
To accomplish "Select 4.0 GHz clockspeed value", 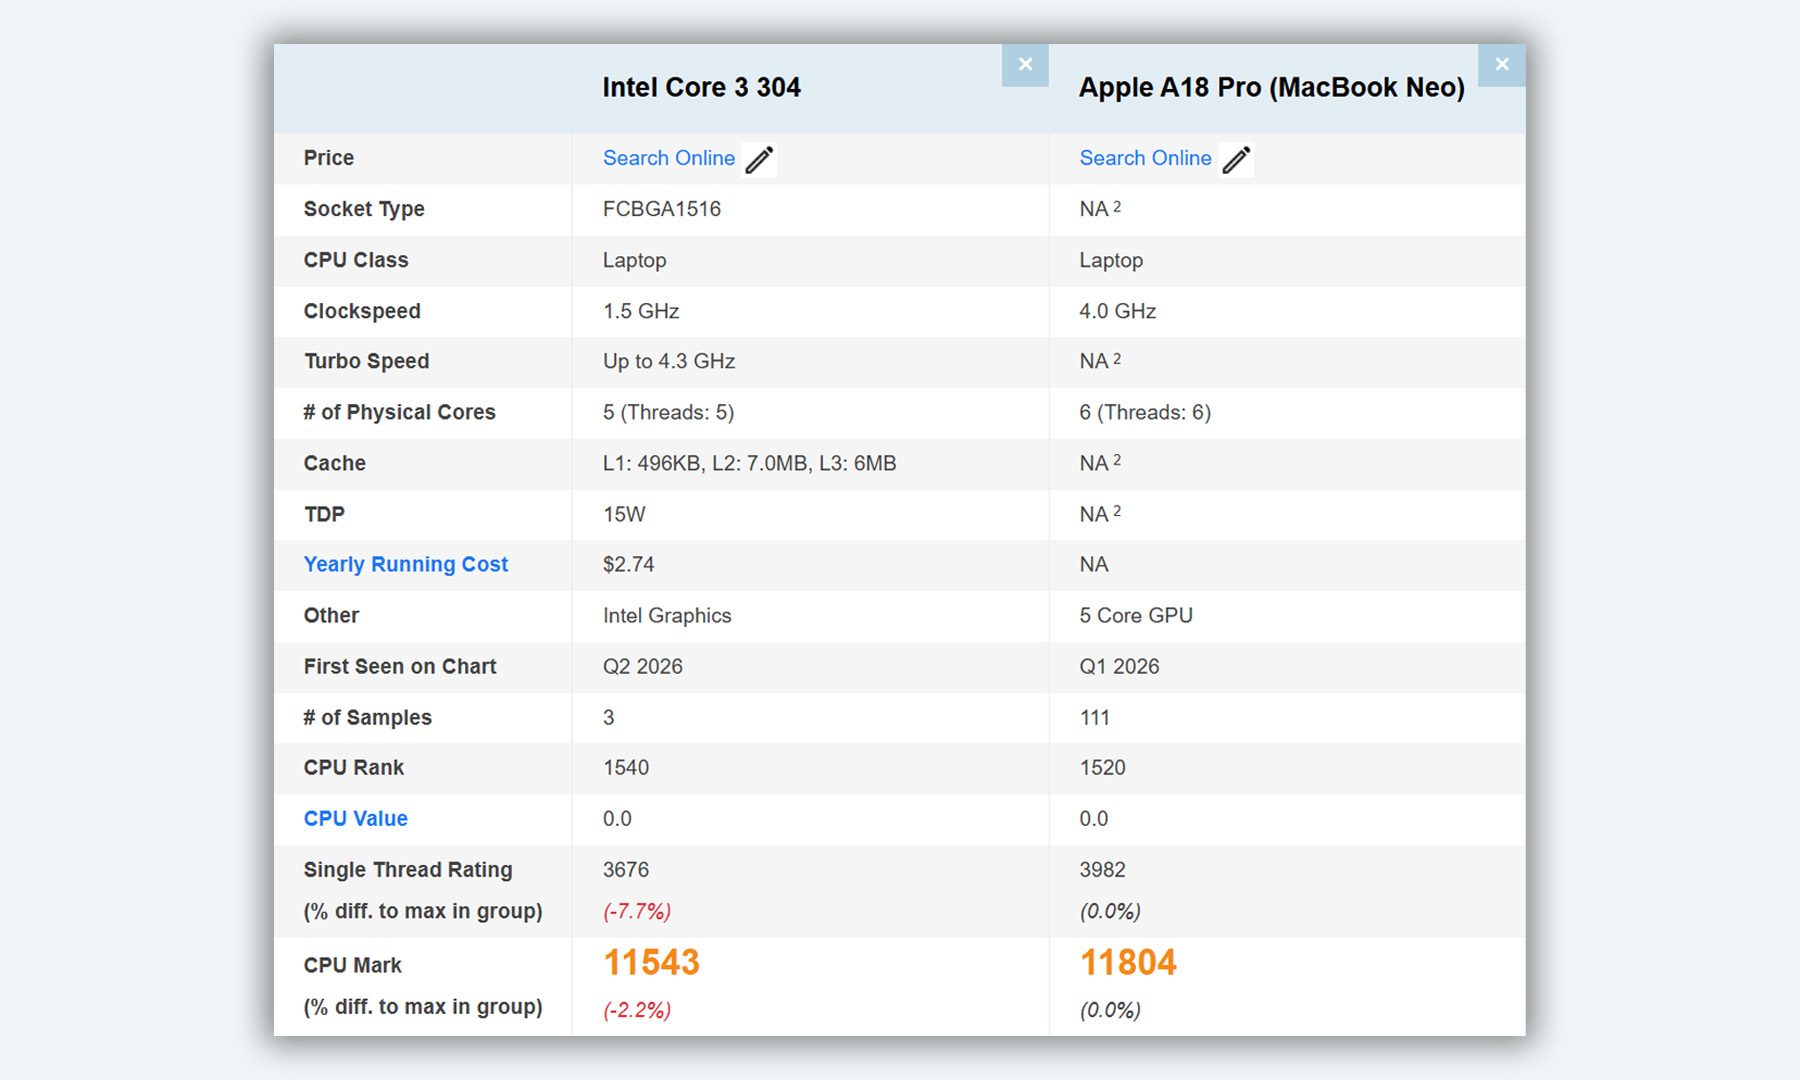I will pos(1118,311).
